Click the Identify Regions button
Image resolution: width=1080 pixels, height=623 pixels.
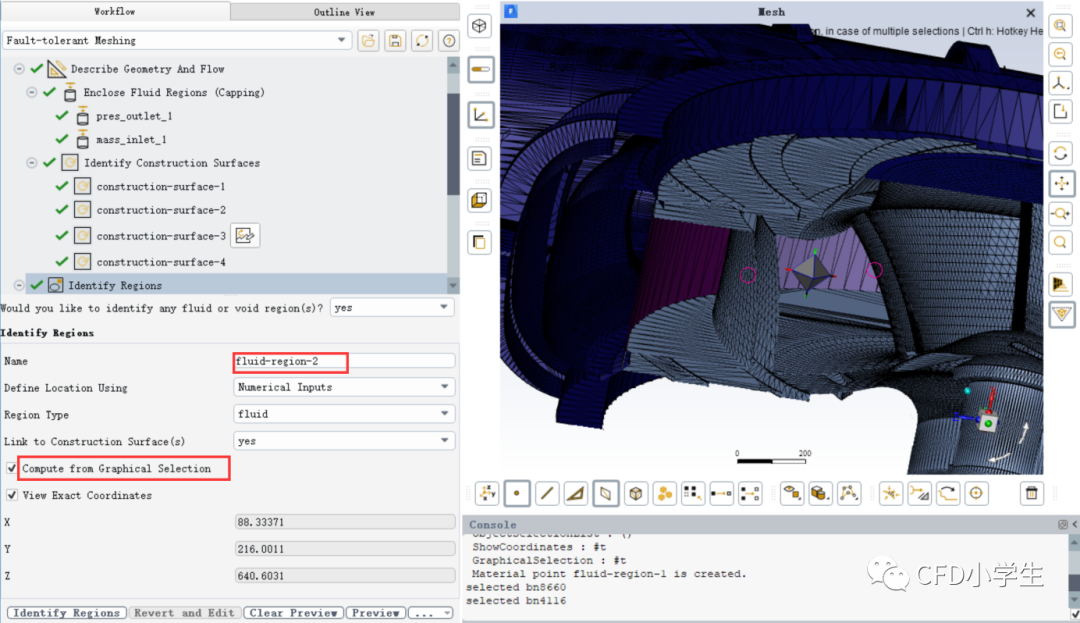(x=67, y=613)
